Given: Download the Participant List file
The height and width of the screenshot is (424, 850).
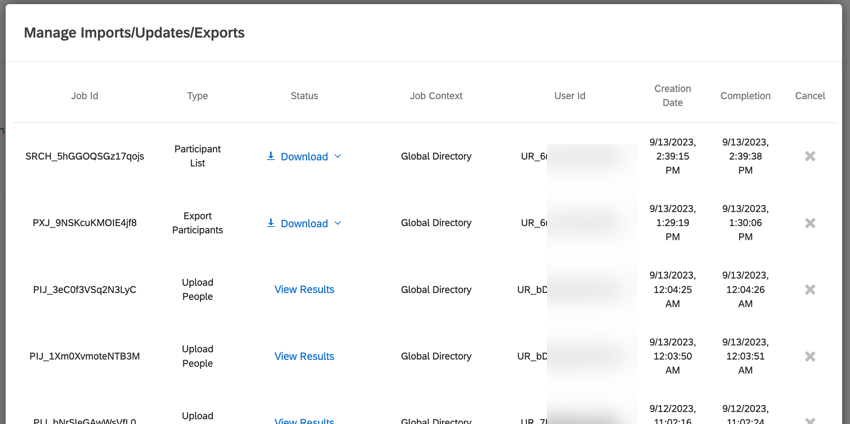Looking at the screenshot, I should (x=304, y=157).
